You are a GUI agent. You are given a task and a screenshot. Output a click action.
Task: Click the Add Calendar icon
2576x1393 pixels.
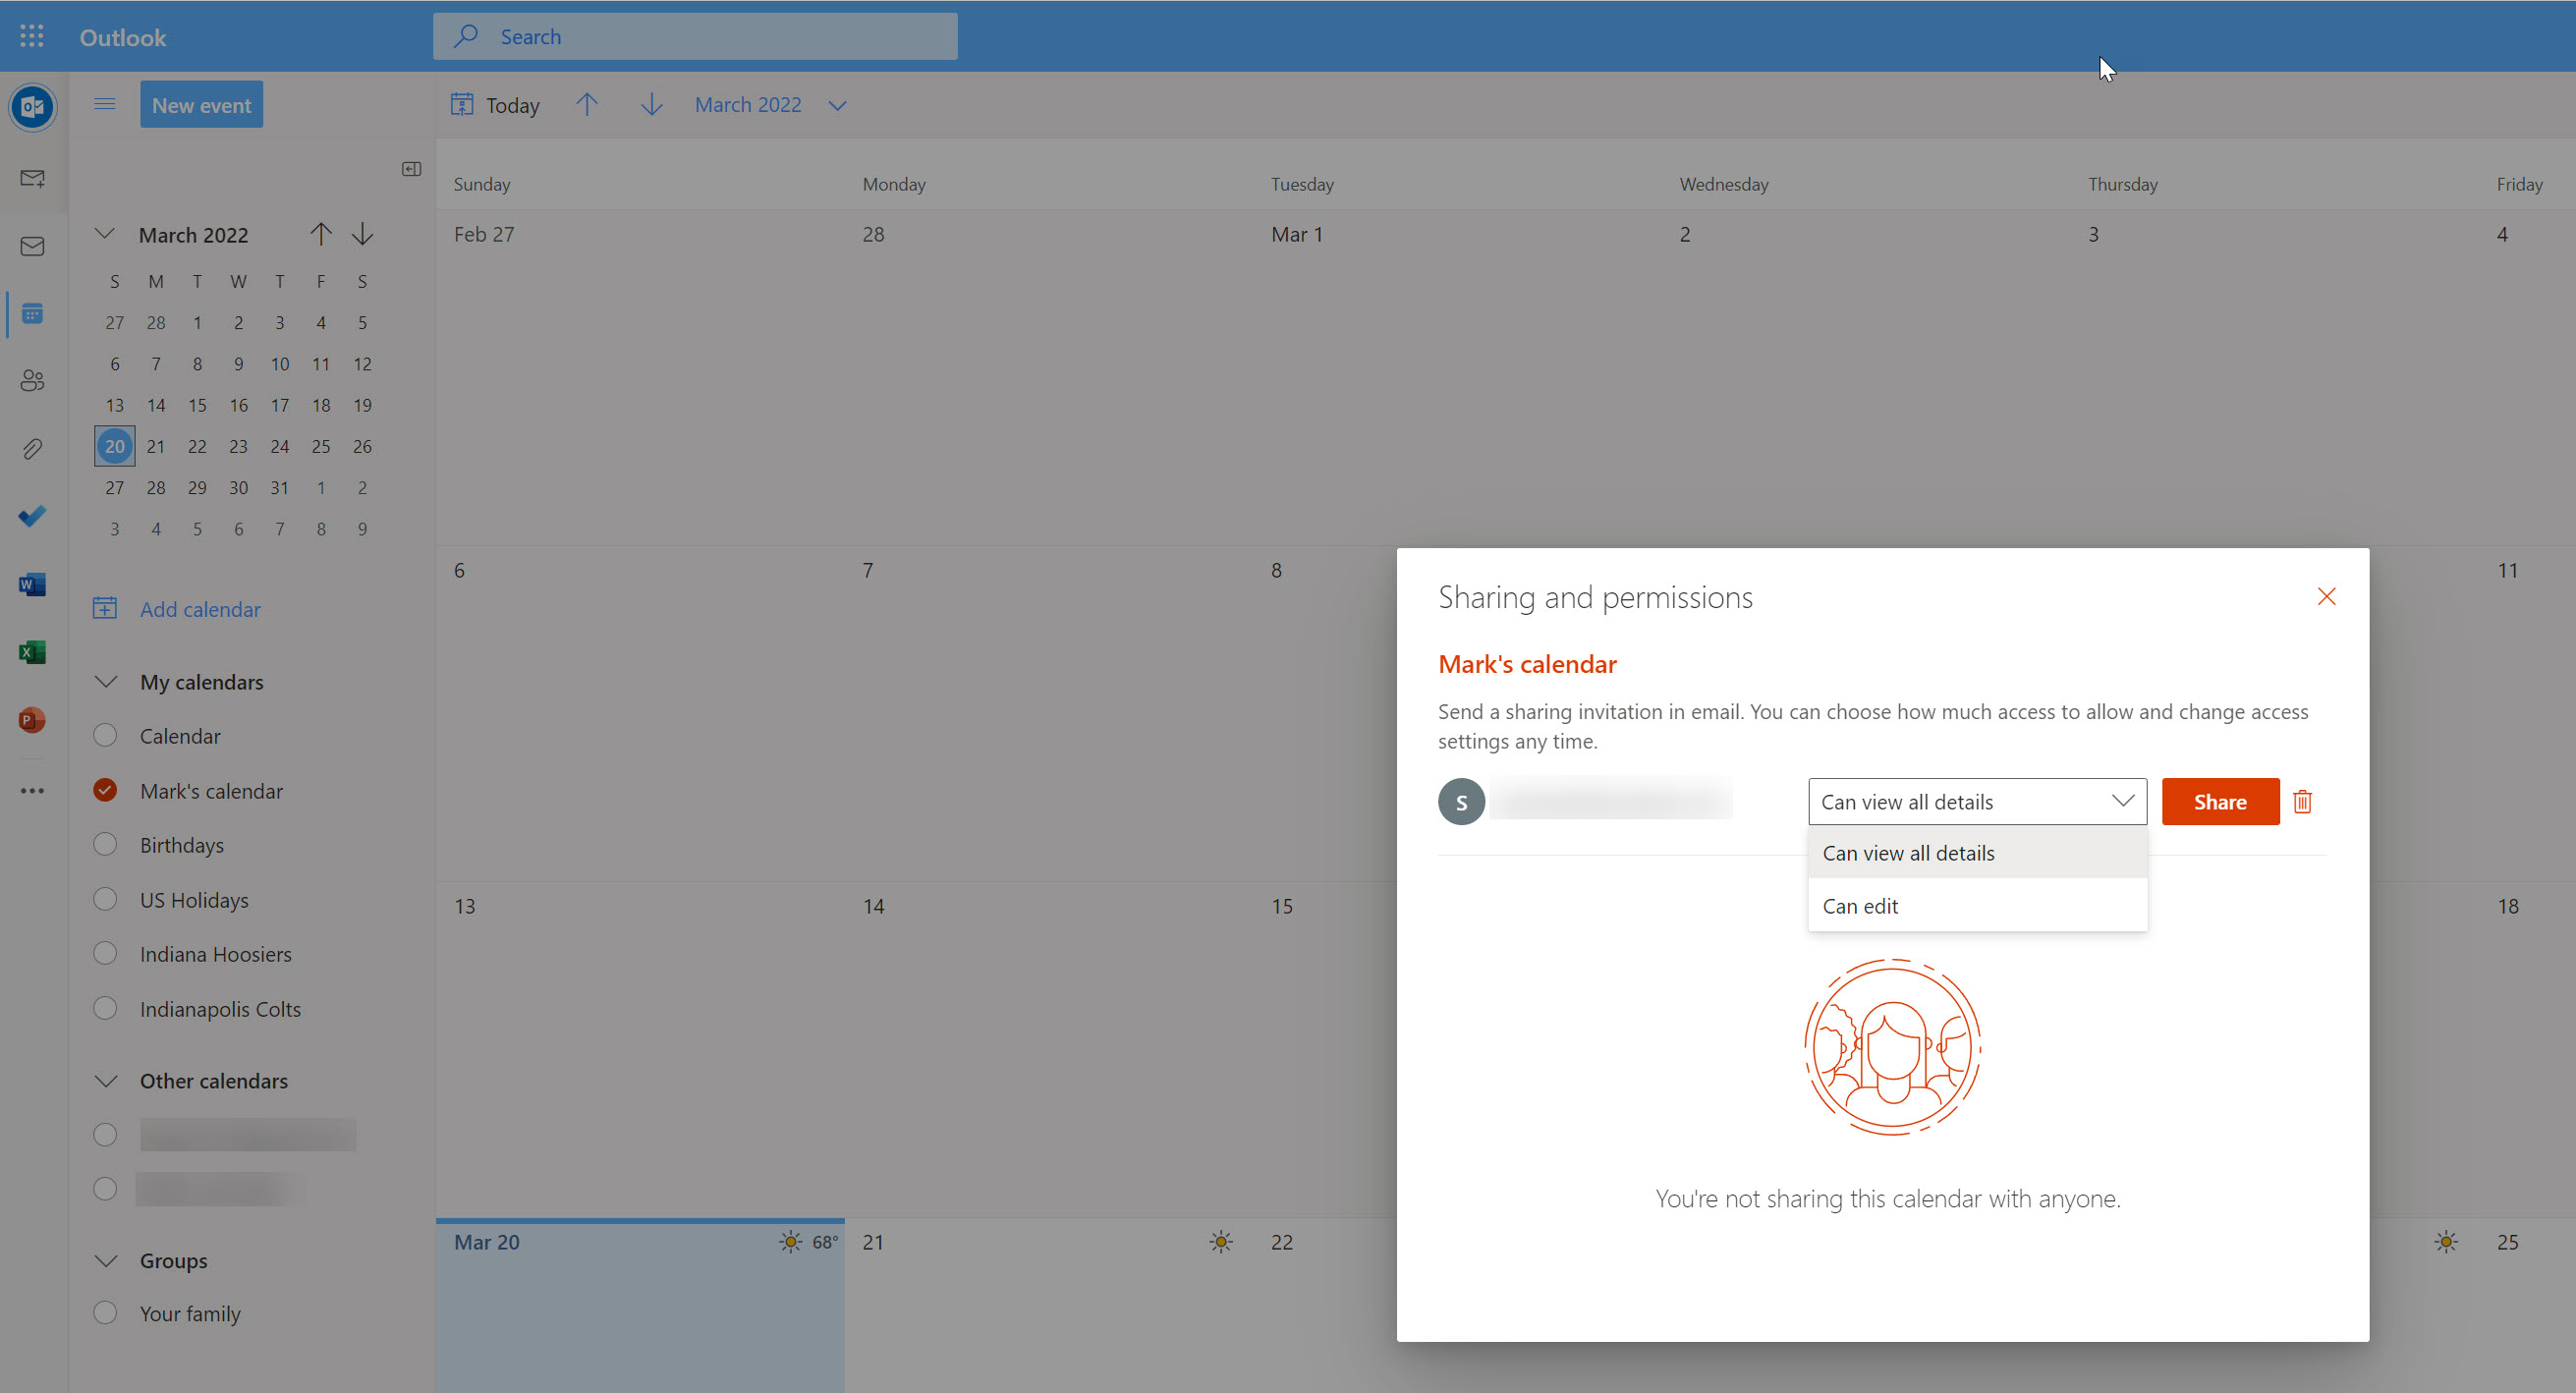tap(106, 609)
